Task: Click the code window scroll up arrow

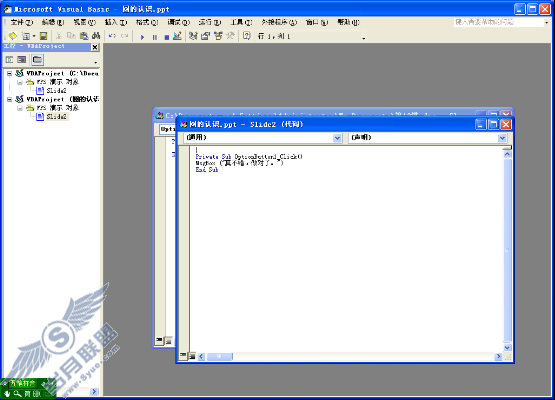Action: pos(507,154)
